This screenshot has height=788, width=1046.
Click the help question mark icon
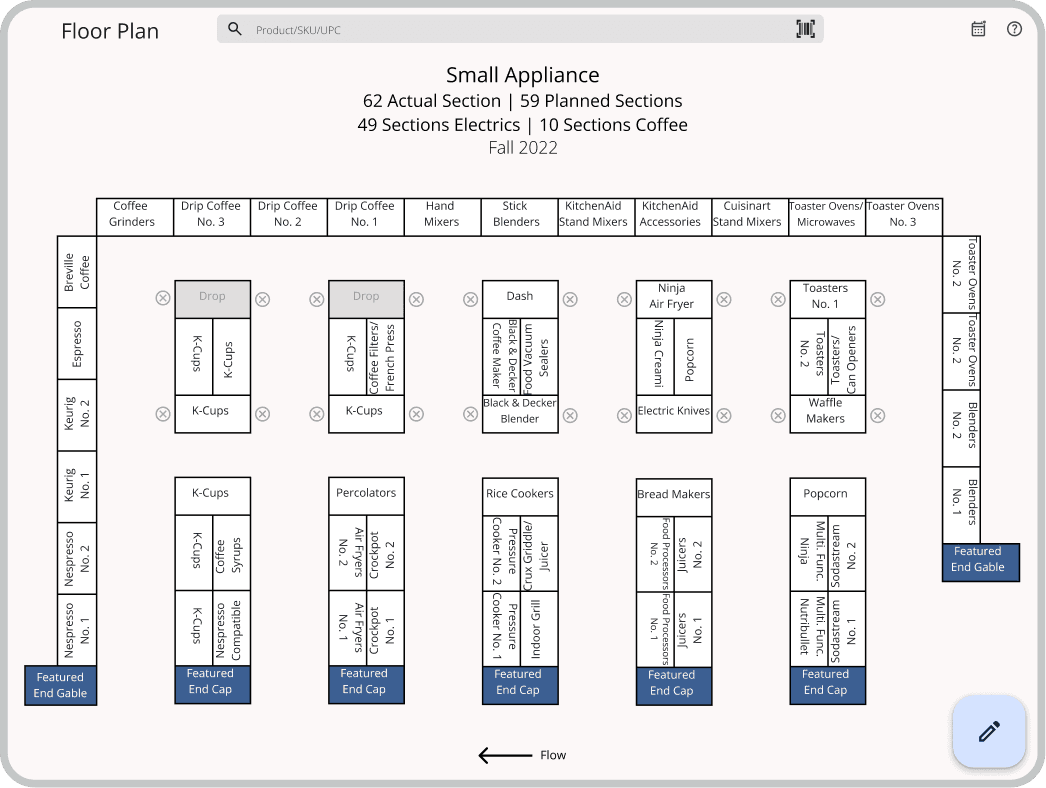[x=1014, y=29]
